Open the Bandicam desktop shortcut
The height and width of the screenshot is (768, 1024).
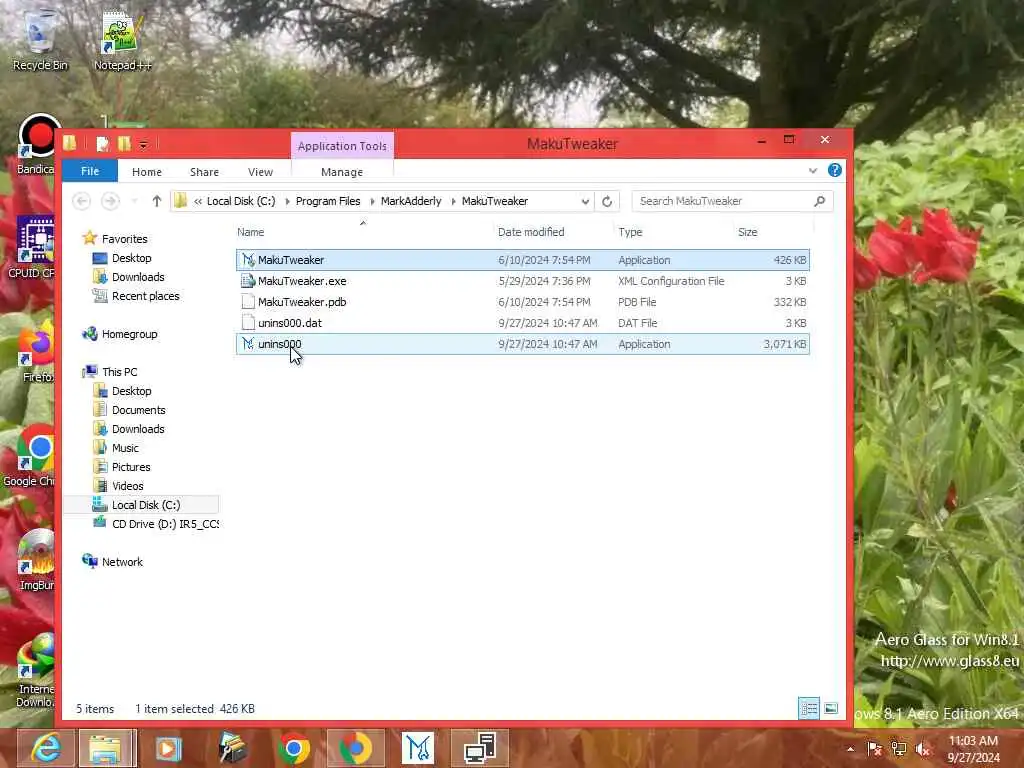[37, 145]
